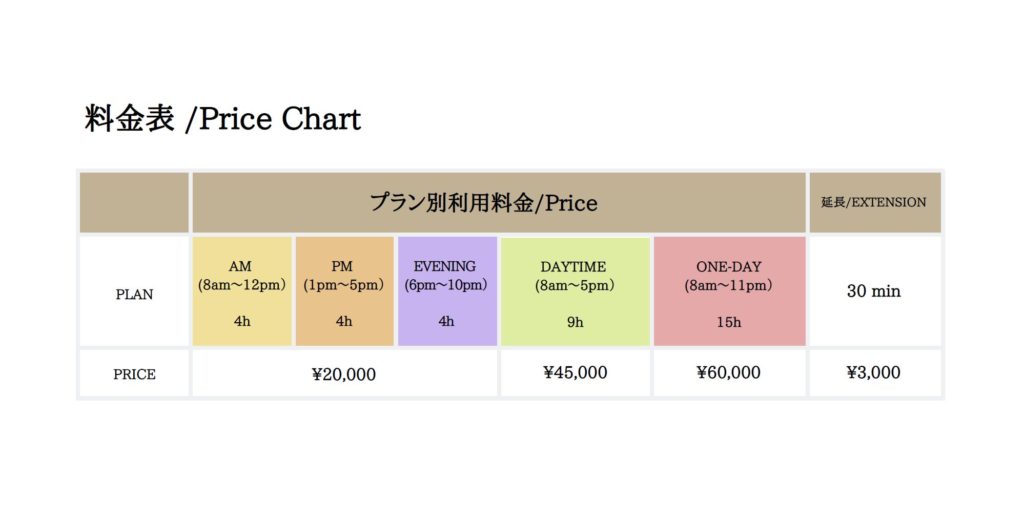Click the Price Chart heading

click(x=222, y=120)
